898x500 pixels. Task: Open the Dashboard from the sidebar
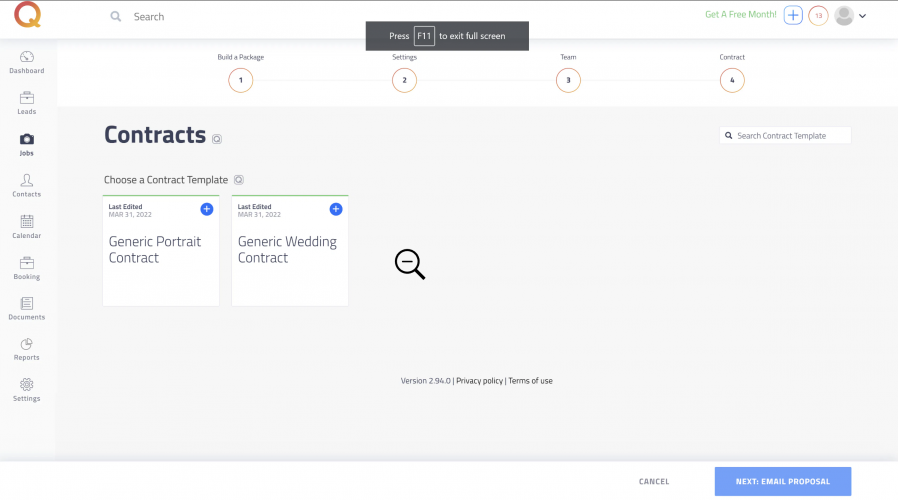point(27,62)
